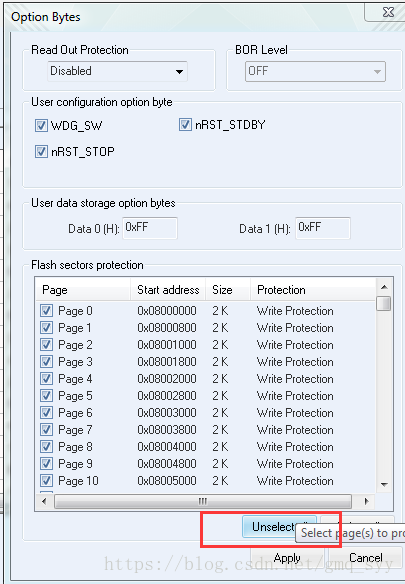
Task: Select address 0x08004000 cell
Action: pos(167,447)
